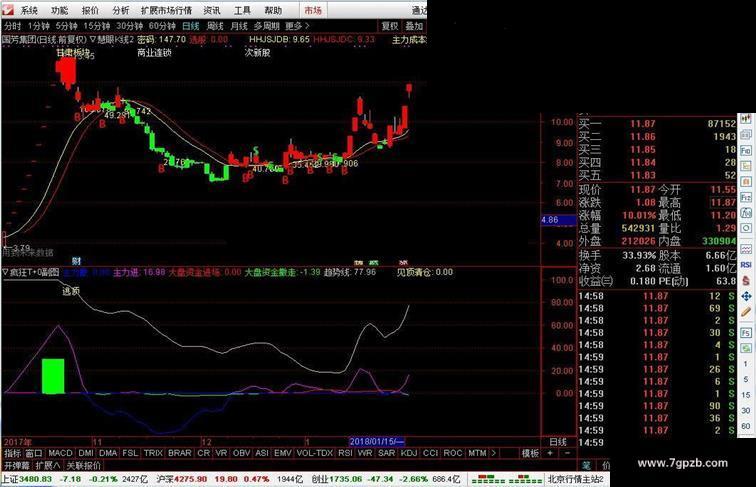Click the 北京行情主站2 server label

click(x=576, y=479)
